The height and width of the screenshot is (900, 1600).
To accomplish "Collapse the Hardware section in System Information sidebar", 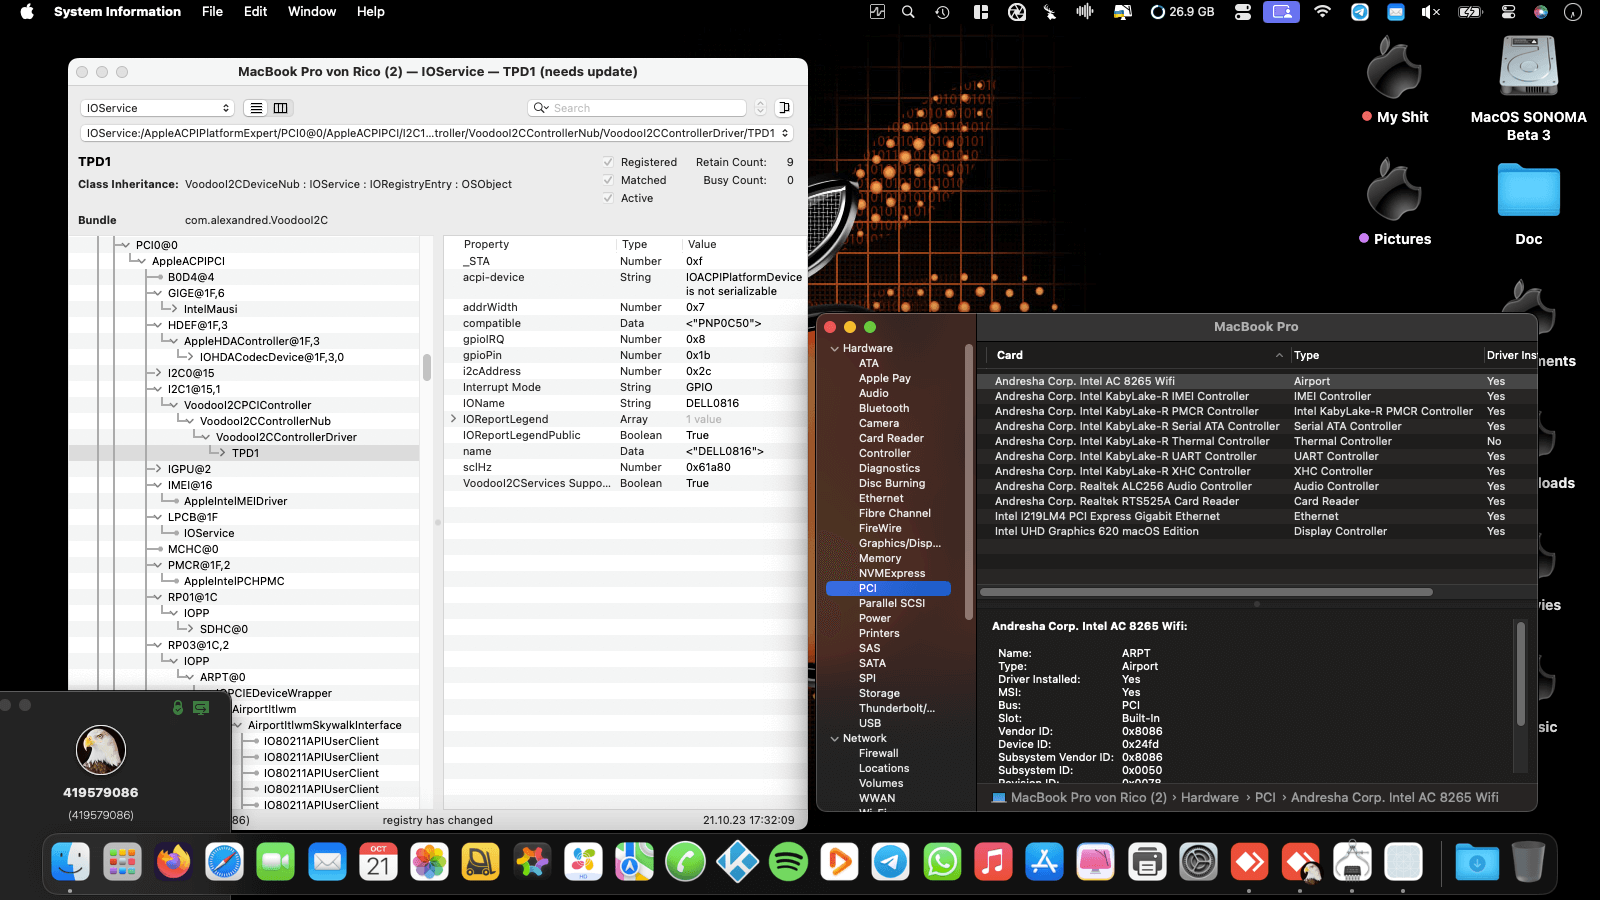I will pos(835,349).
